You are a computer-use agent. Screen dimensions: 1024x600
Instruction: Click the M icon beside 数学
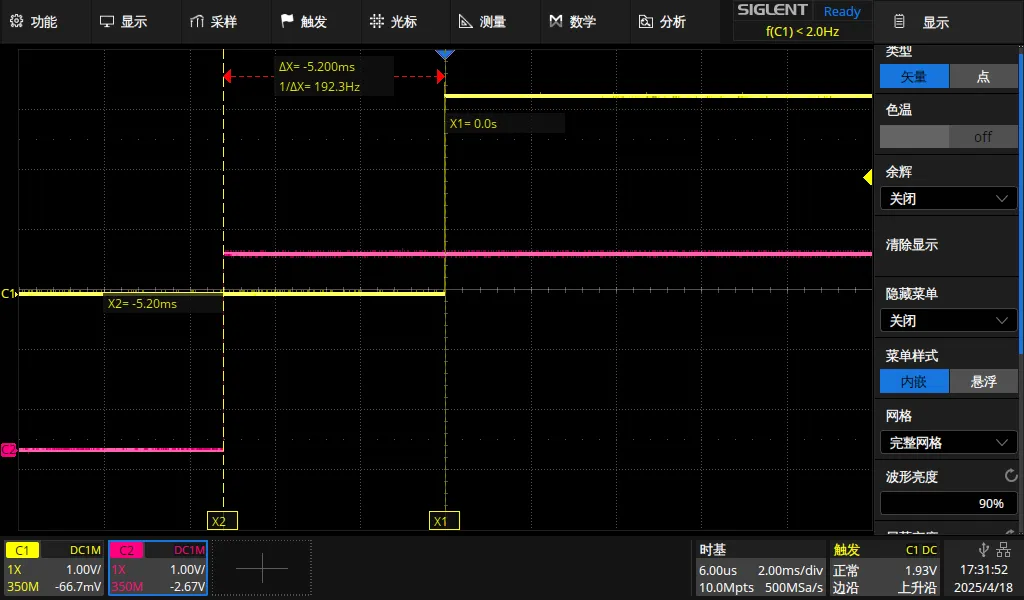pyautogui.click(x=556, y=21)
